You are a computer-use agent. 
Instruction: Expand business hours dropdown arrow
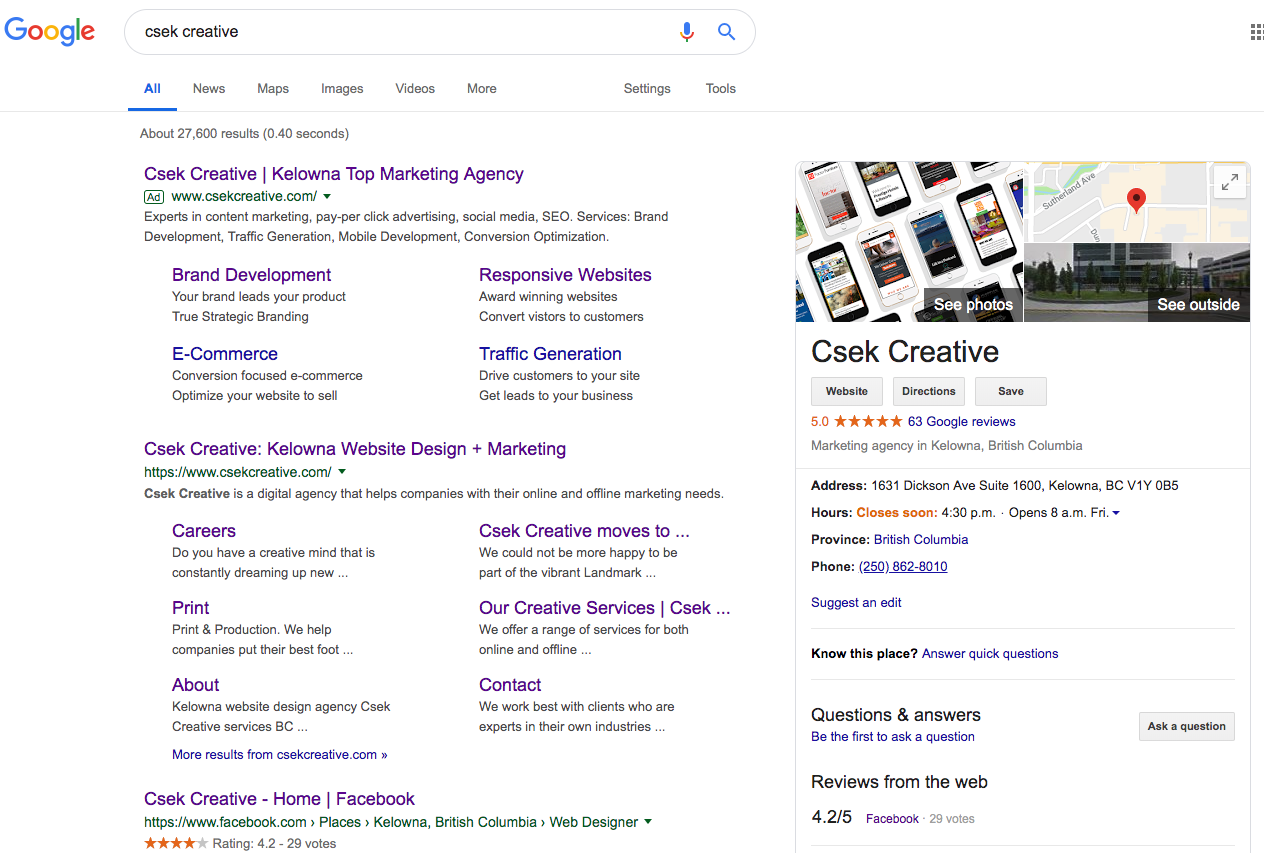pyautogui.click(x=1116, y=513)
